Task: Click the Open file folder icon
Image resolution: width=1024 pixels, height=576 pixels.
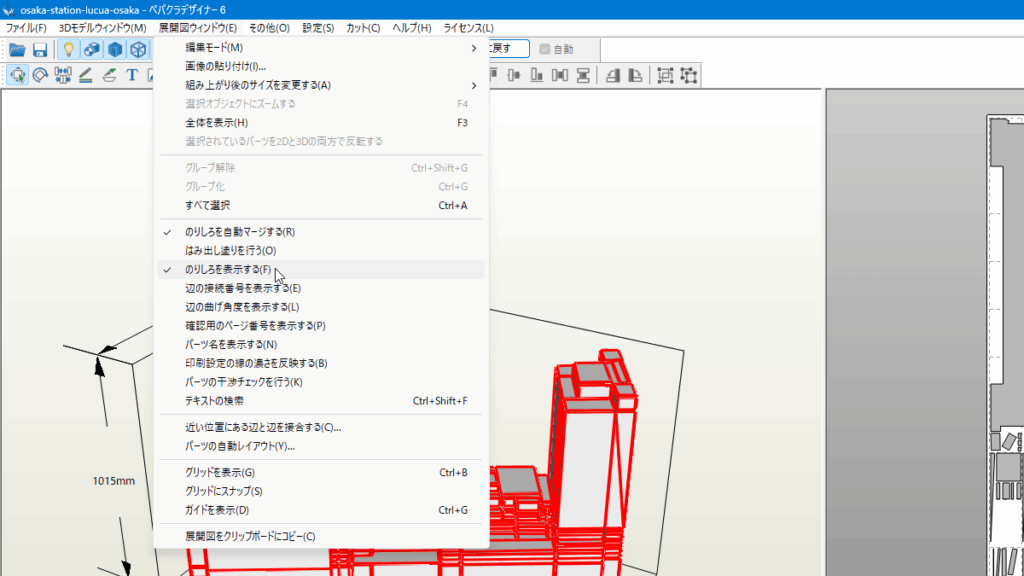Action: click(x=17, y=49)
